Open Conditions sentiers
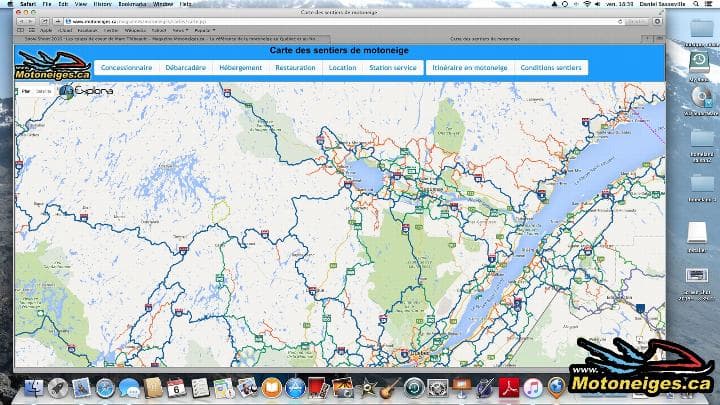720x405 pixels. tap(551, 68)
